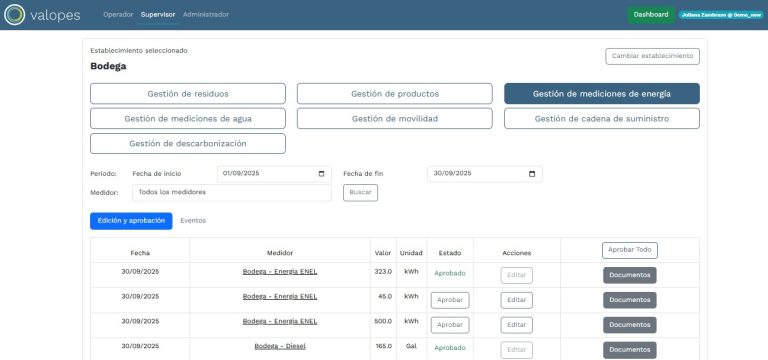The width and height of the screenshot is (768, 360).
Task: Expand the Todos los medidores dropdown
Action: tap(232, 192)
